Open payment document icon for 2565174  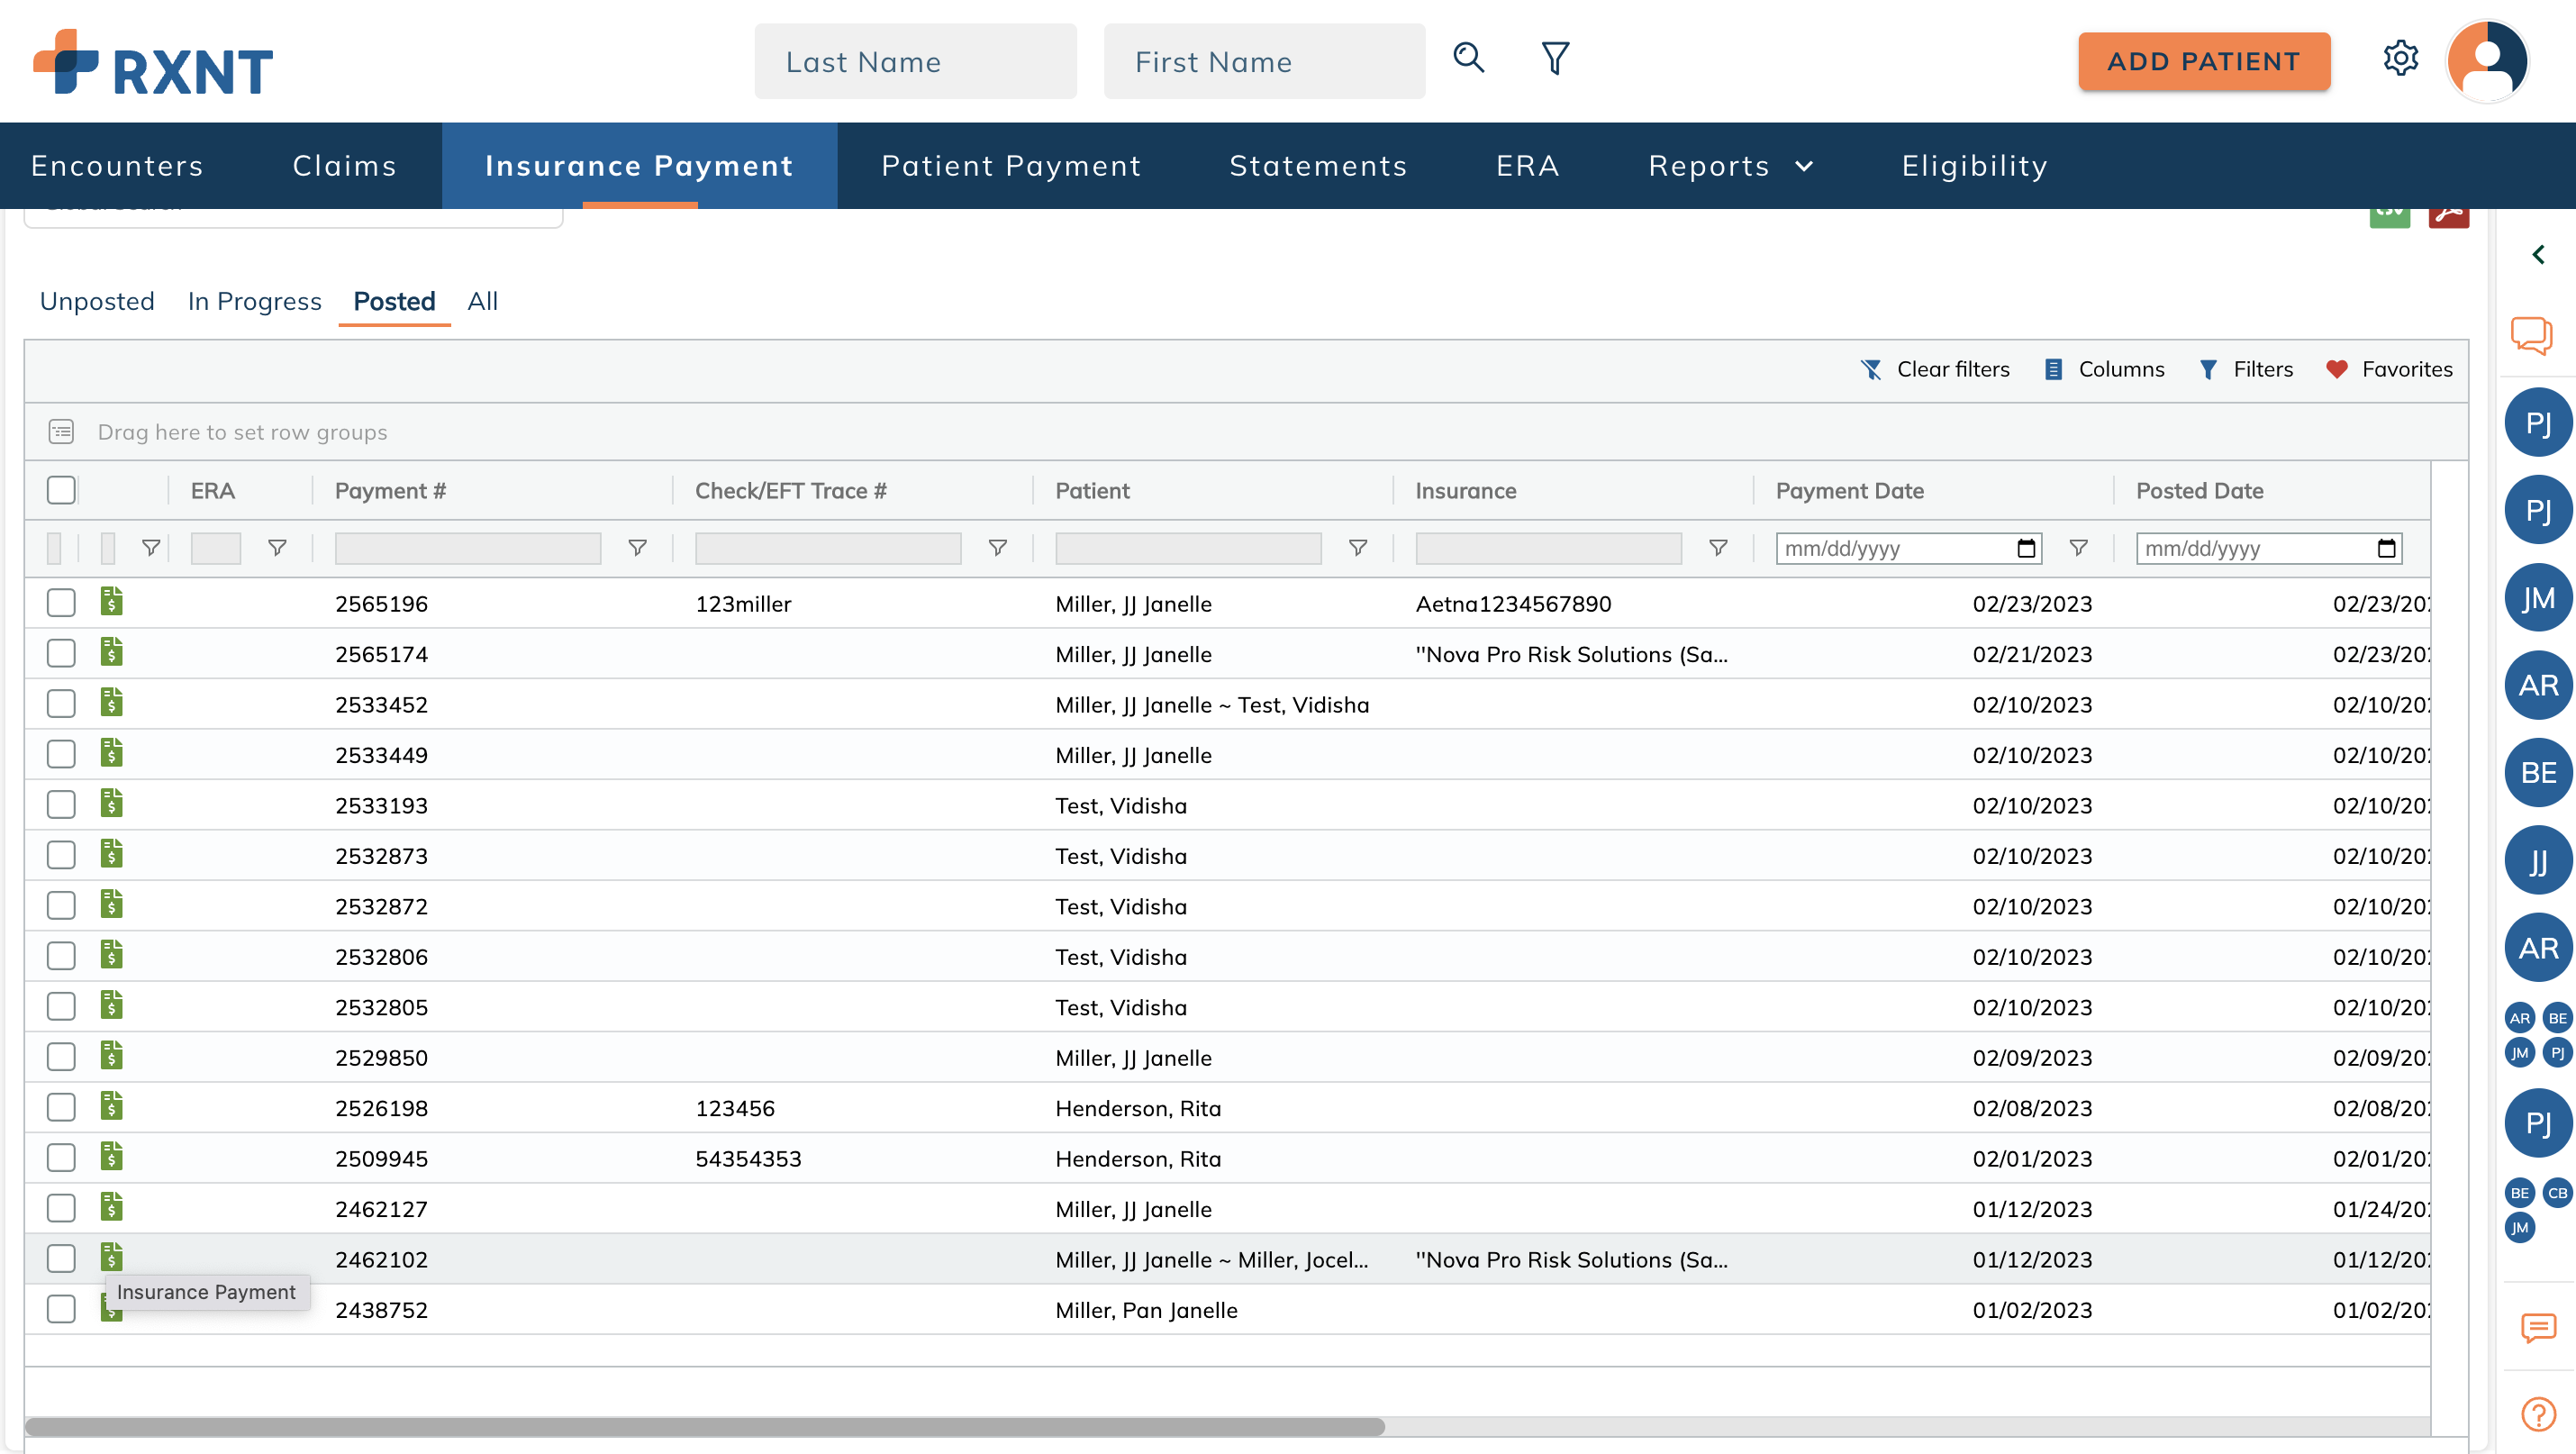pyautogui.click(x=111, y=652)
